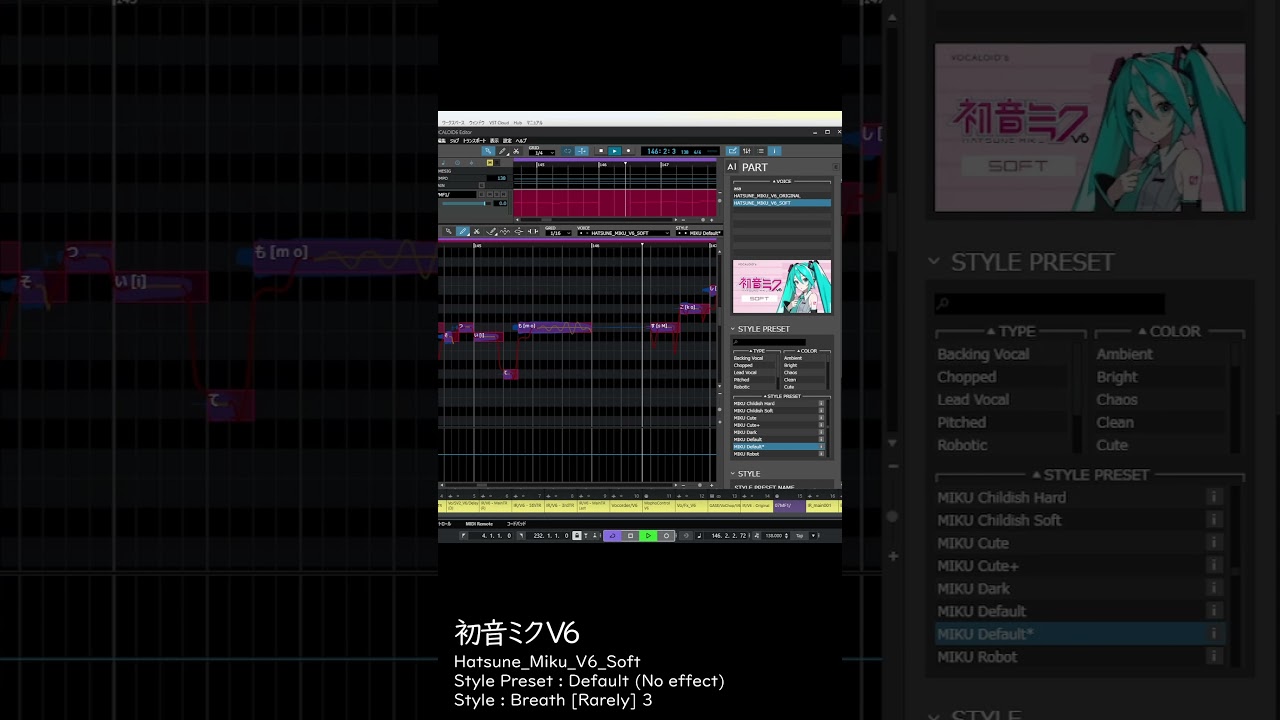Open the 設定 menu
The image size is (1280, 720).
[x=507, y=141]
